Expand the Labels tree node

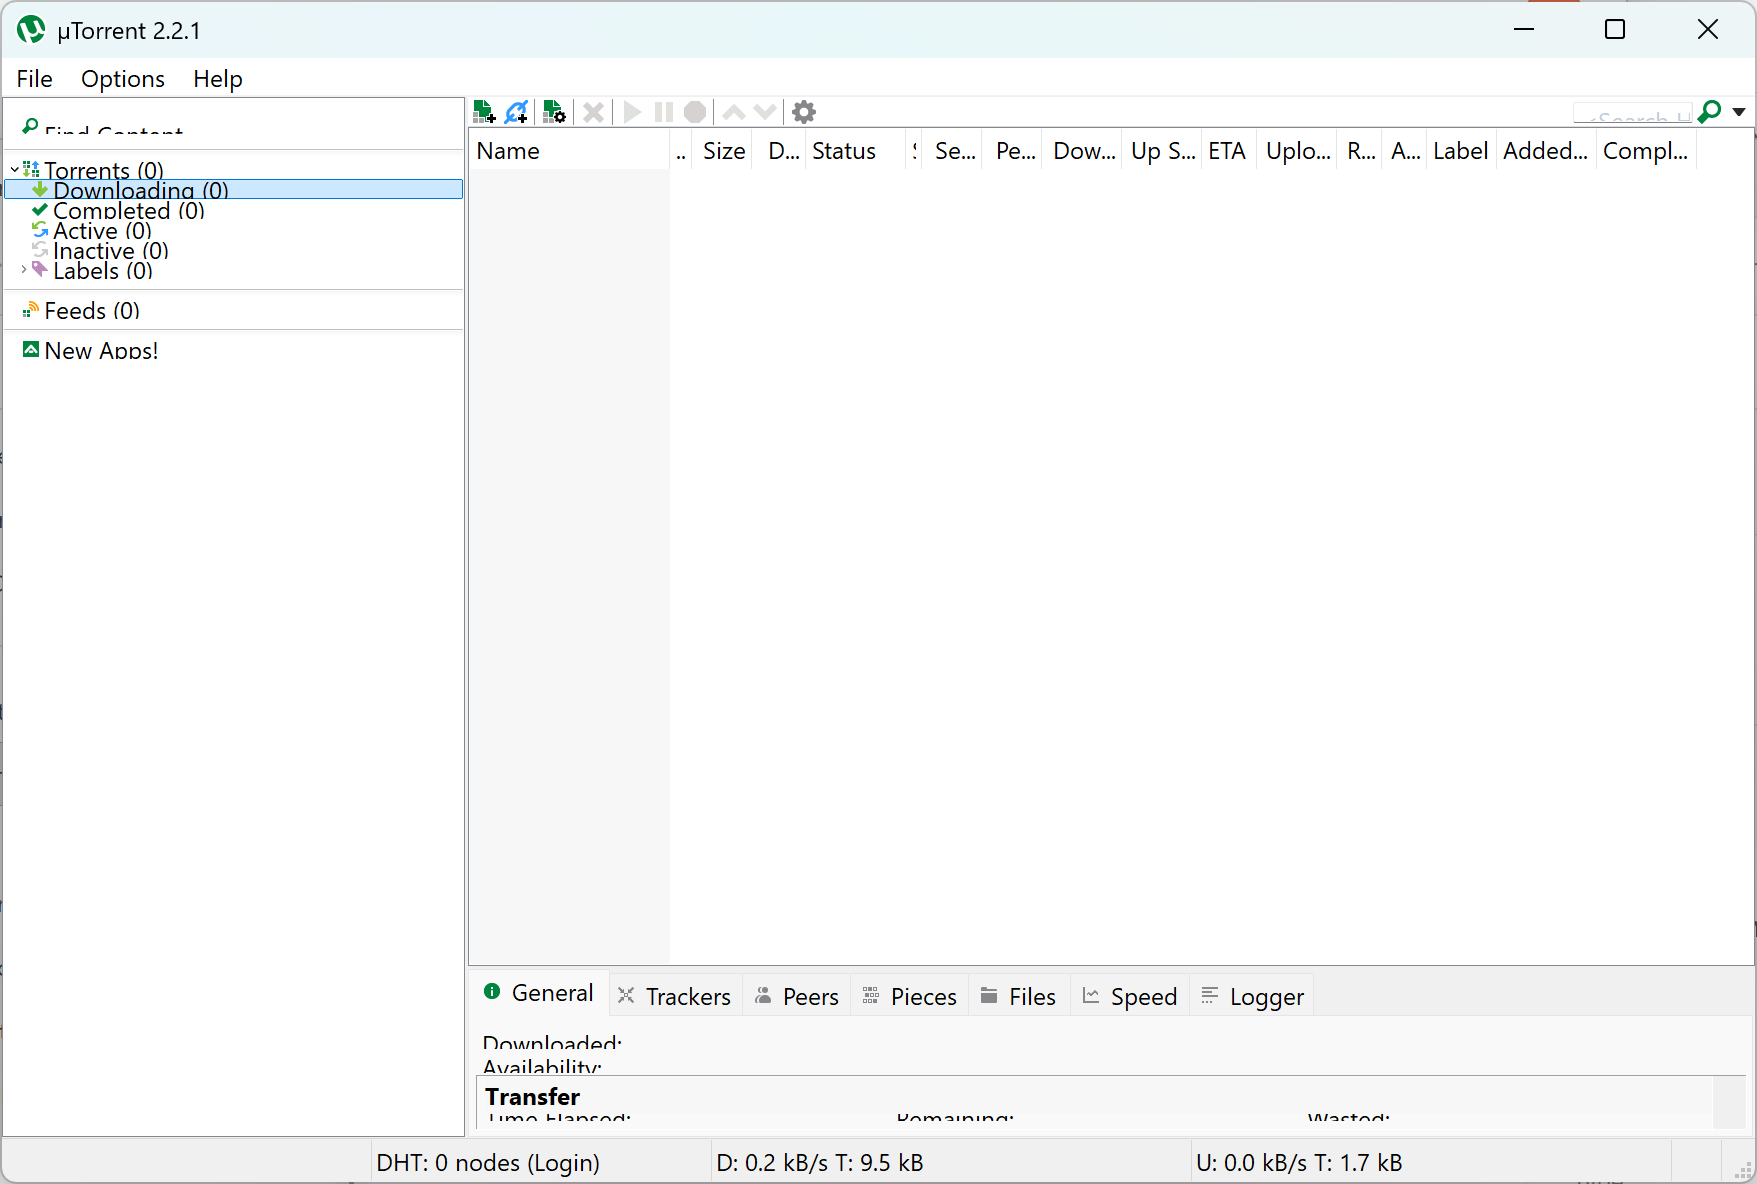24,270
